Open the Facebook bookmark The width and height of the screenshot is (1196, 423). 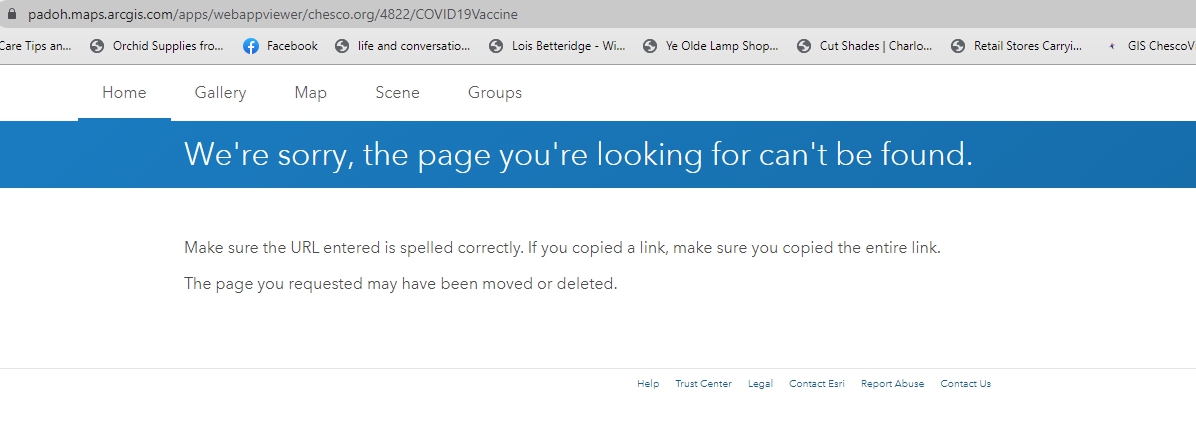[x=280, y=46]
